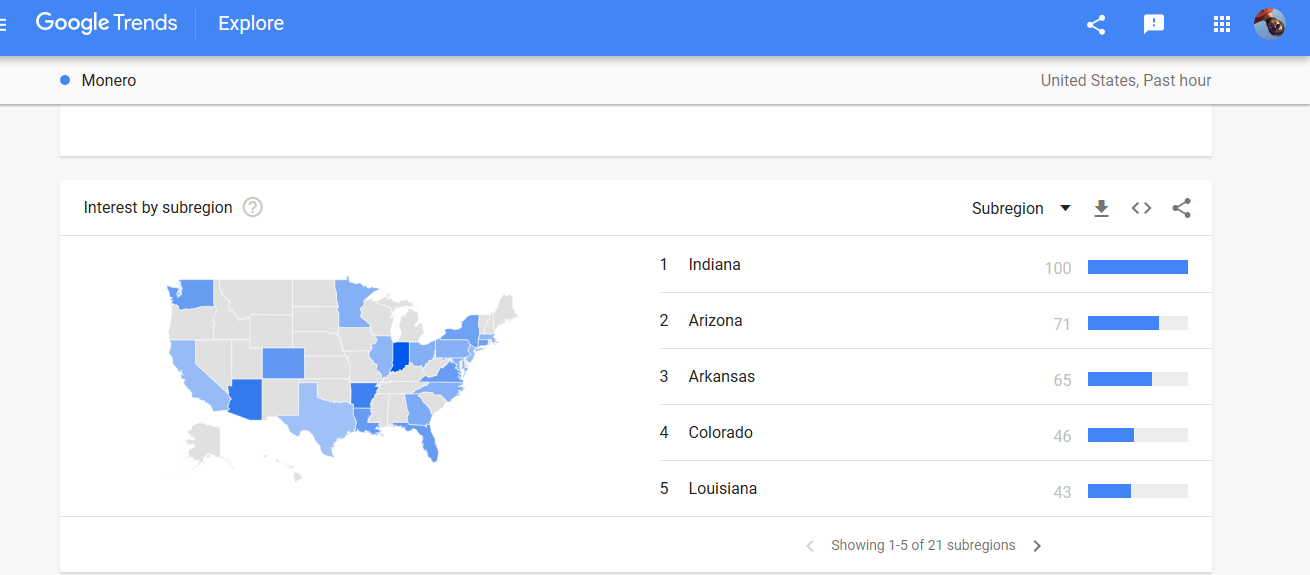Share the Interest by subregion widget
The image size is (1310, 575).
click(1181, 208)
